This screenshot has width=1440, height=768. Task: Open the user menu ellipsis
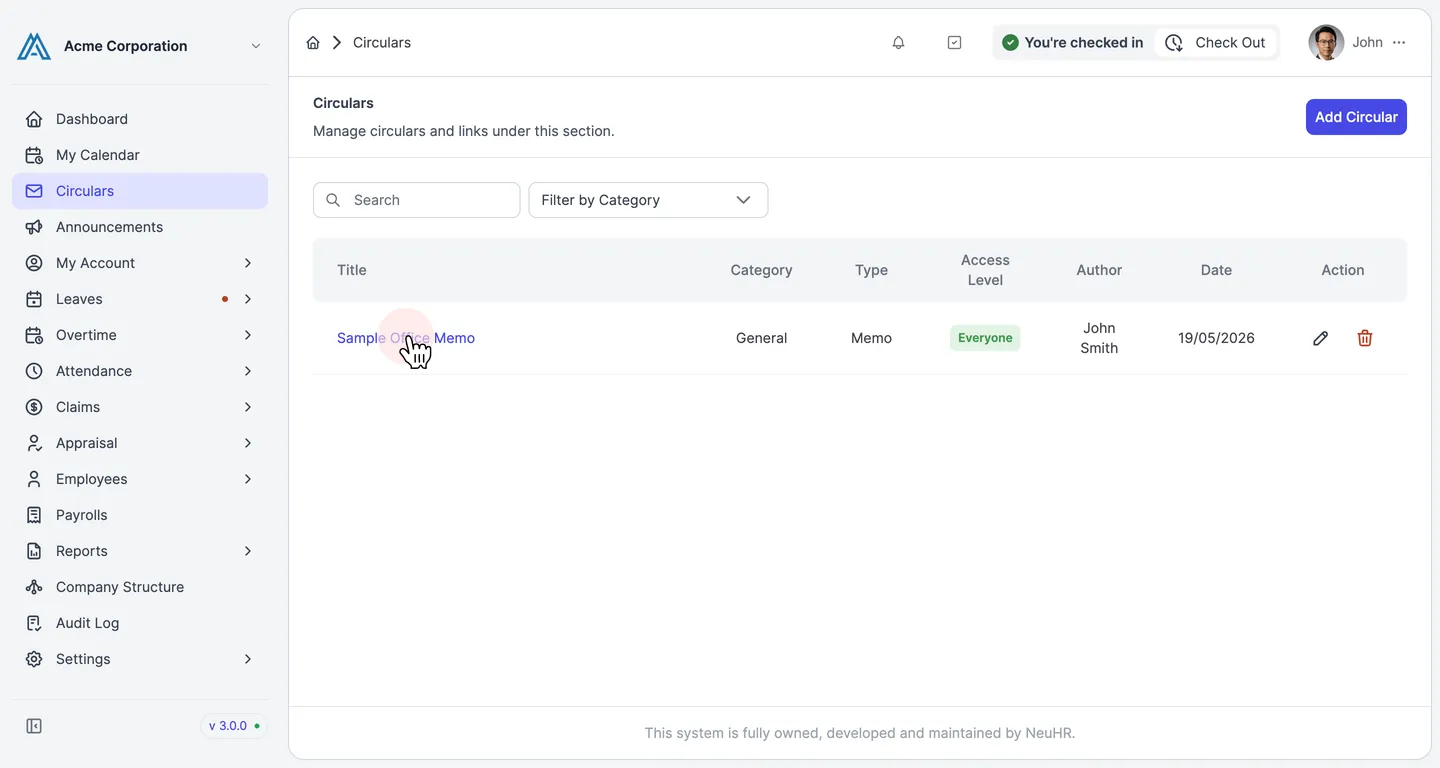click(x=1399, y=43)
